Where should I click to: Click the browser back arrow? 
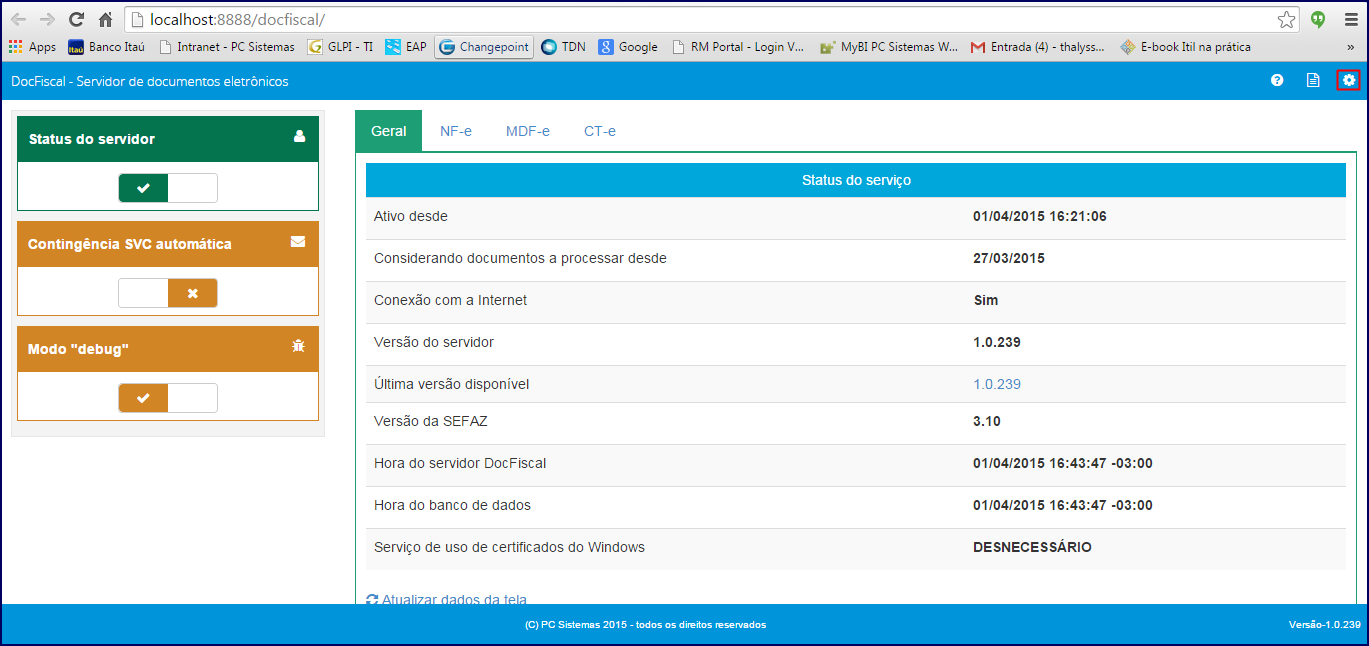(x=18, y=19)
